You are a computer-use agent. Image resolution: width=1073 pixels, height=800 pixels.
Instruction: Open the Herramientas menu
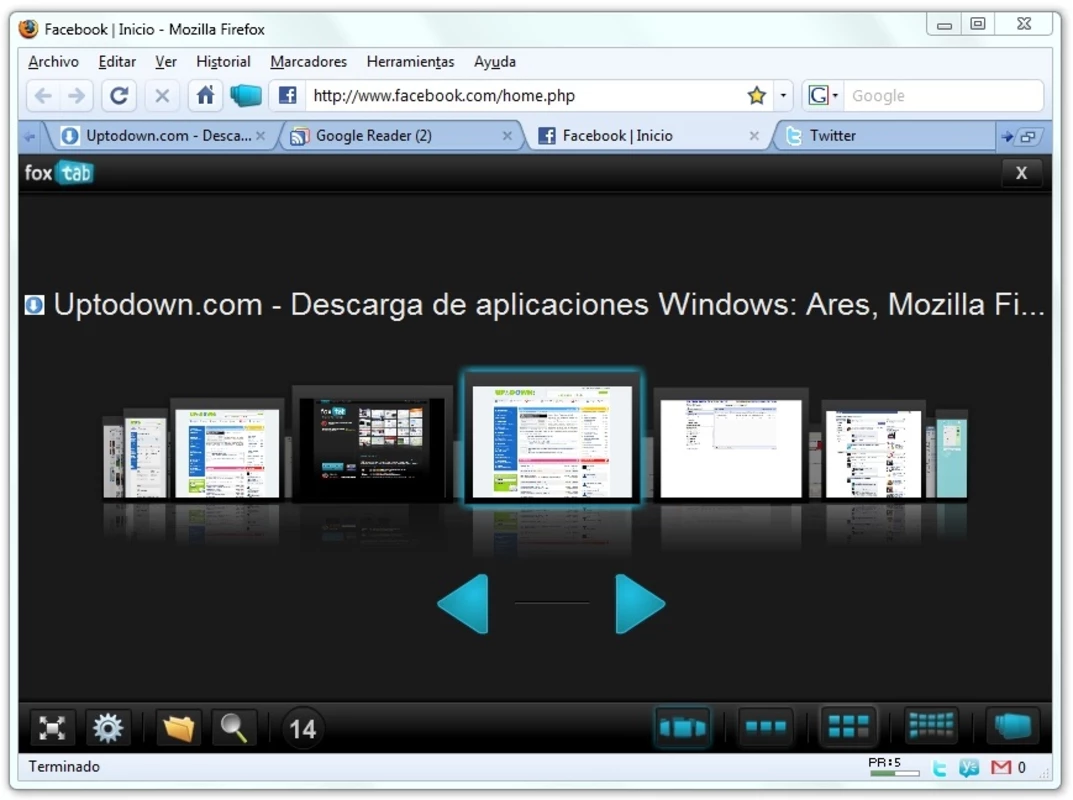pyautogui.click(x=411, y=62)
